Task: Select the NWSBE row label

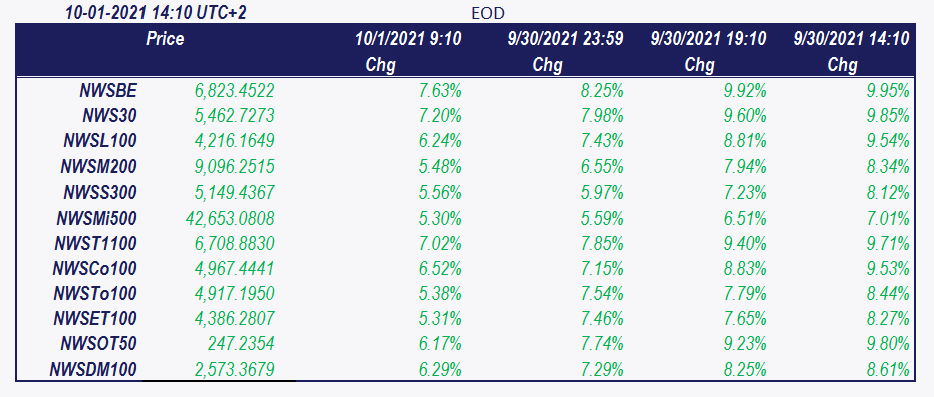Action: (x=108, y=91)
